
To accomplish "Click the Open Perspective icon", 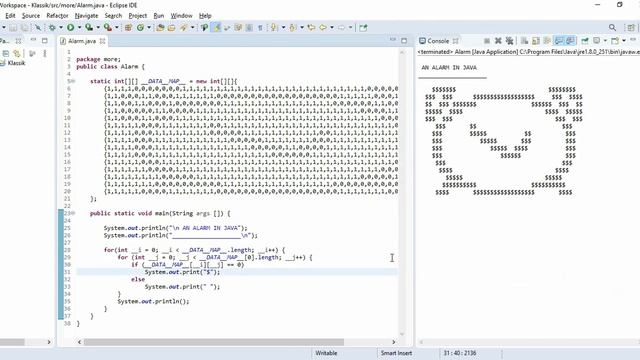I will [x=631, y=27].
